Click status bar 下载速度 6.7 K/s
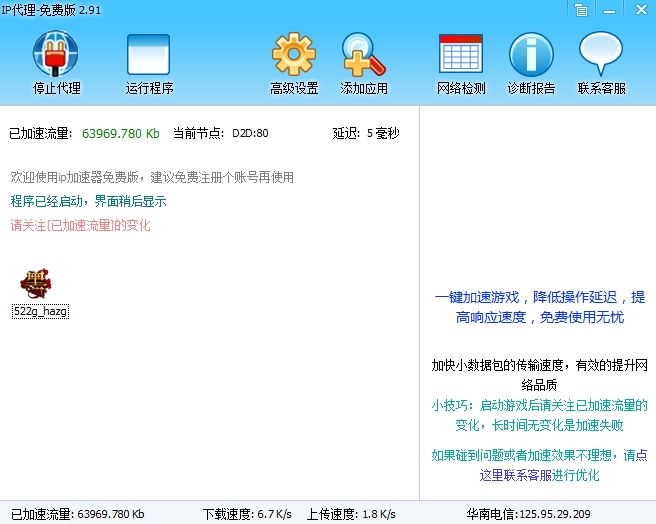This screenshot has width=656, height=524. (247, 514)
